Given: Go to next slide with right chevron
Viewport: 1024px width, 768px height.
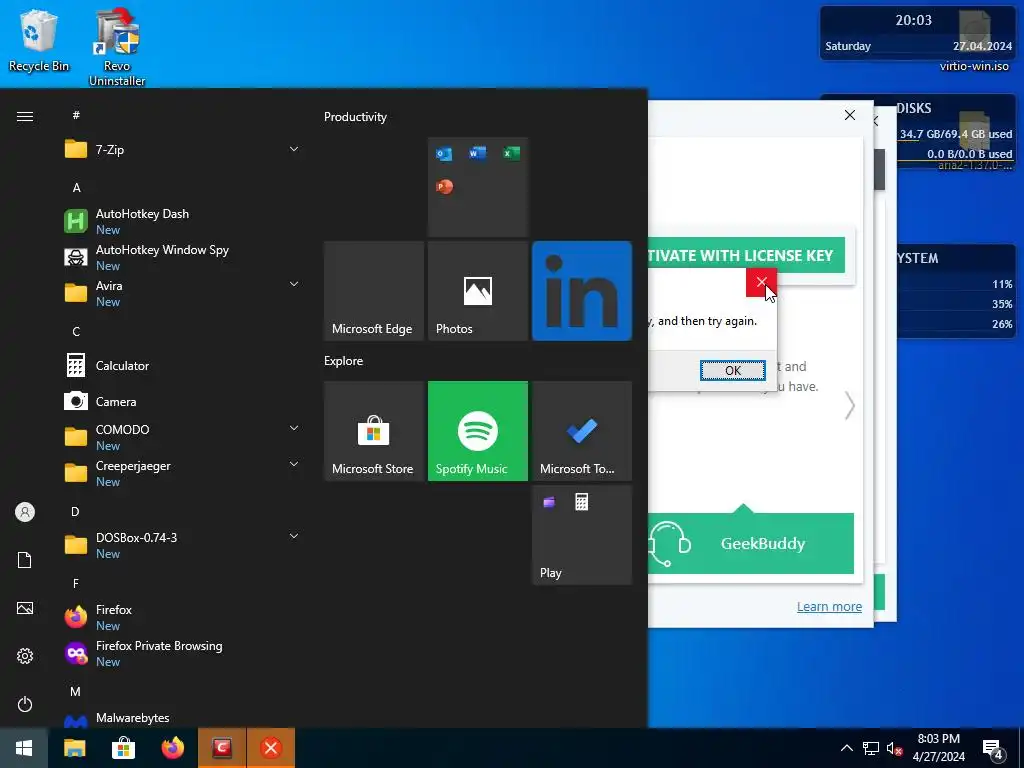Looking at the screenshot, I should tap(850, 406).
